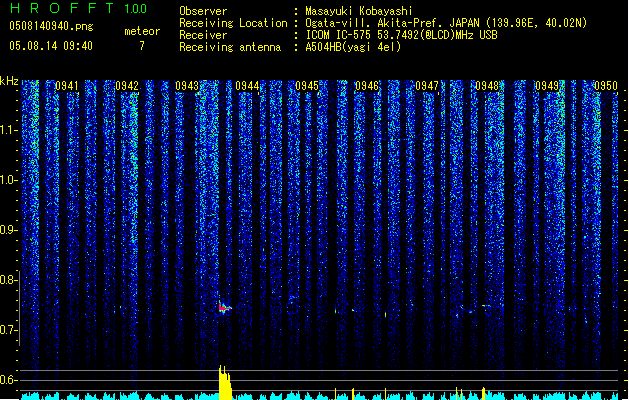Image resolution: width=629 pixels, height=400 pixels.
Task: Click the version number 1.0.0
Action: click(x=136, y=9)
